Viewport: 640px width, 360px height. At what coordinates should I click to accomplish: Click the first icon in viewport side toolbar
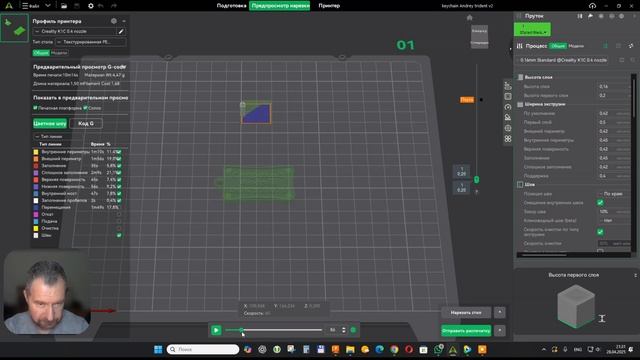508,86
